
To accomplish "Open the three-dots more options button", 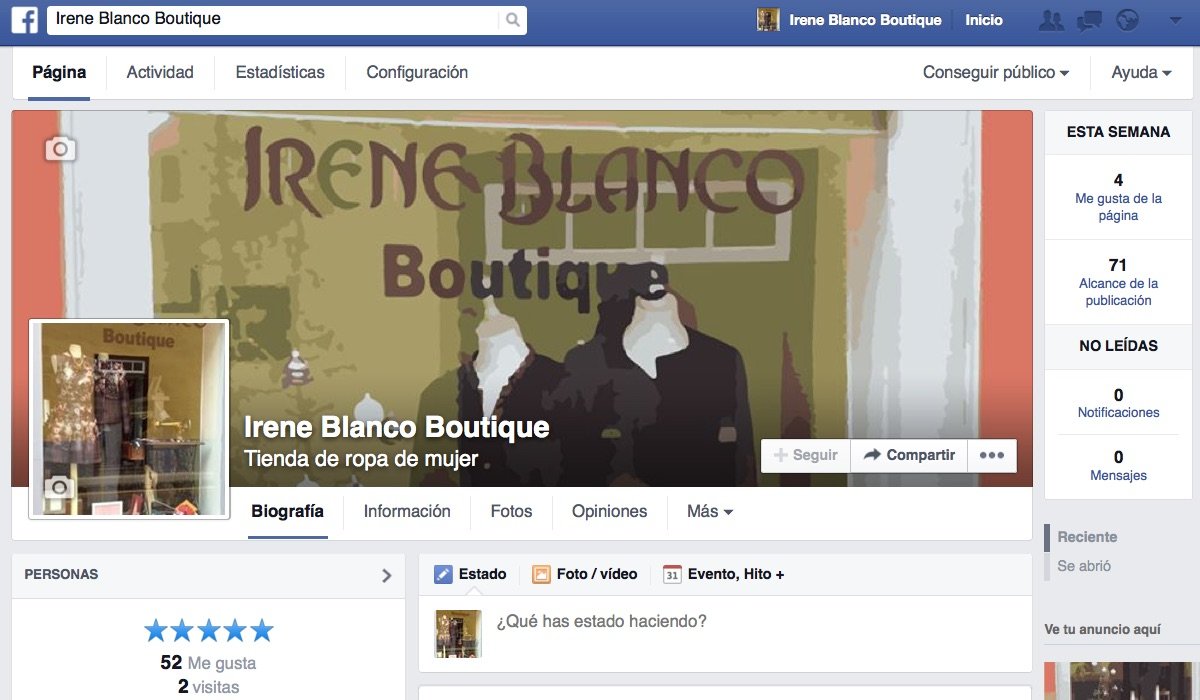I will pos(992,455).
